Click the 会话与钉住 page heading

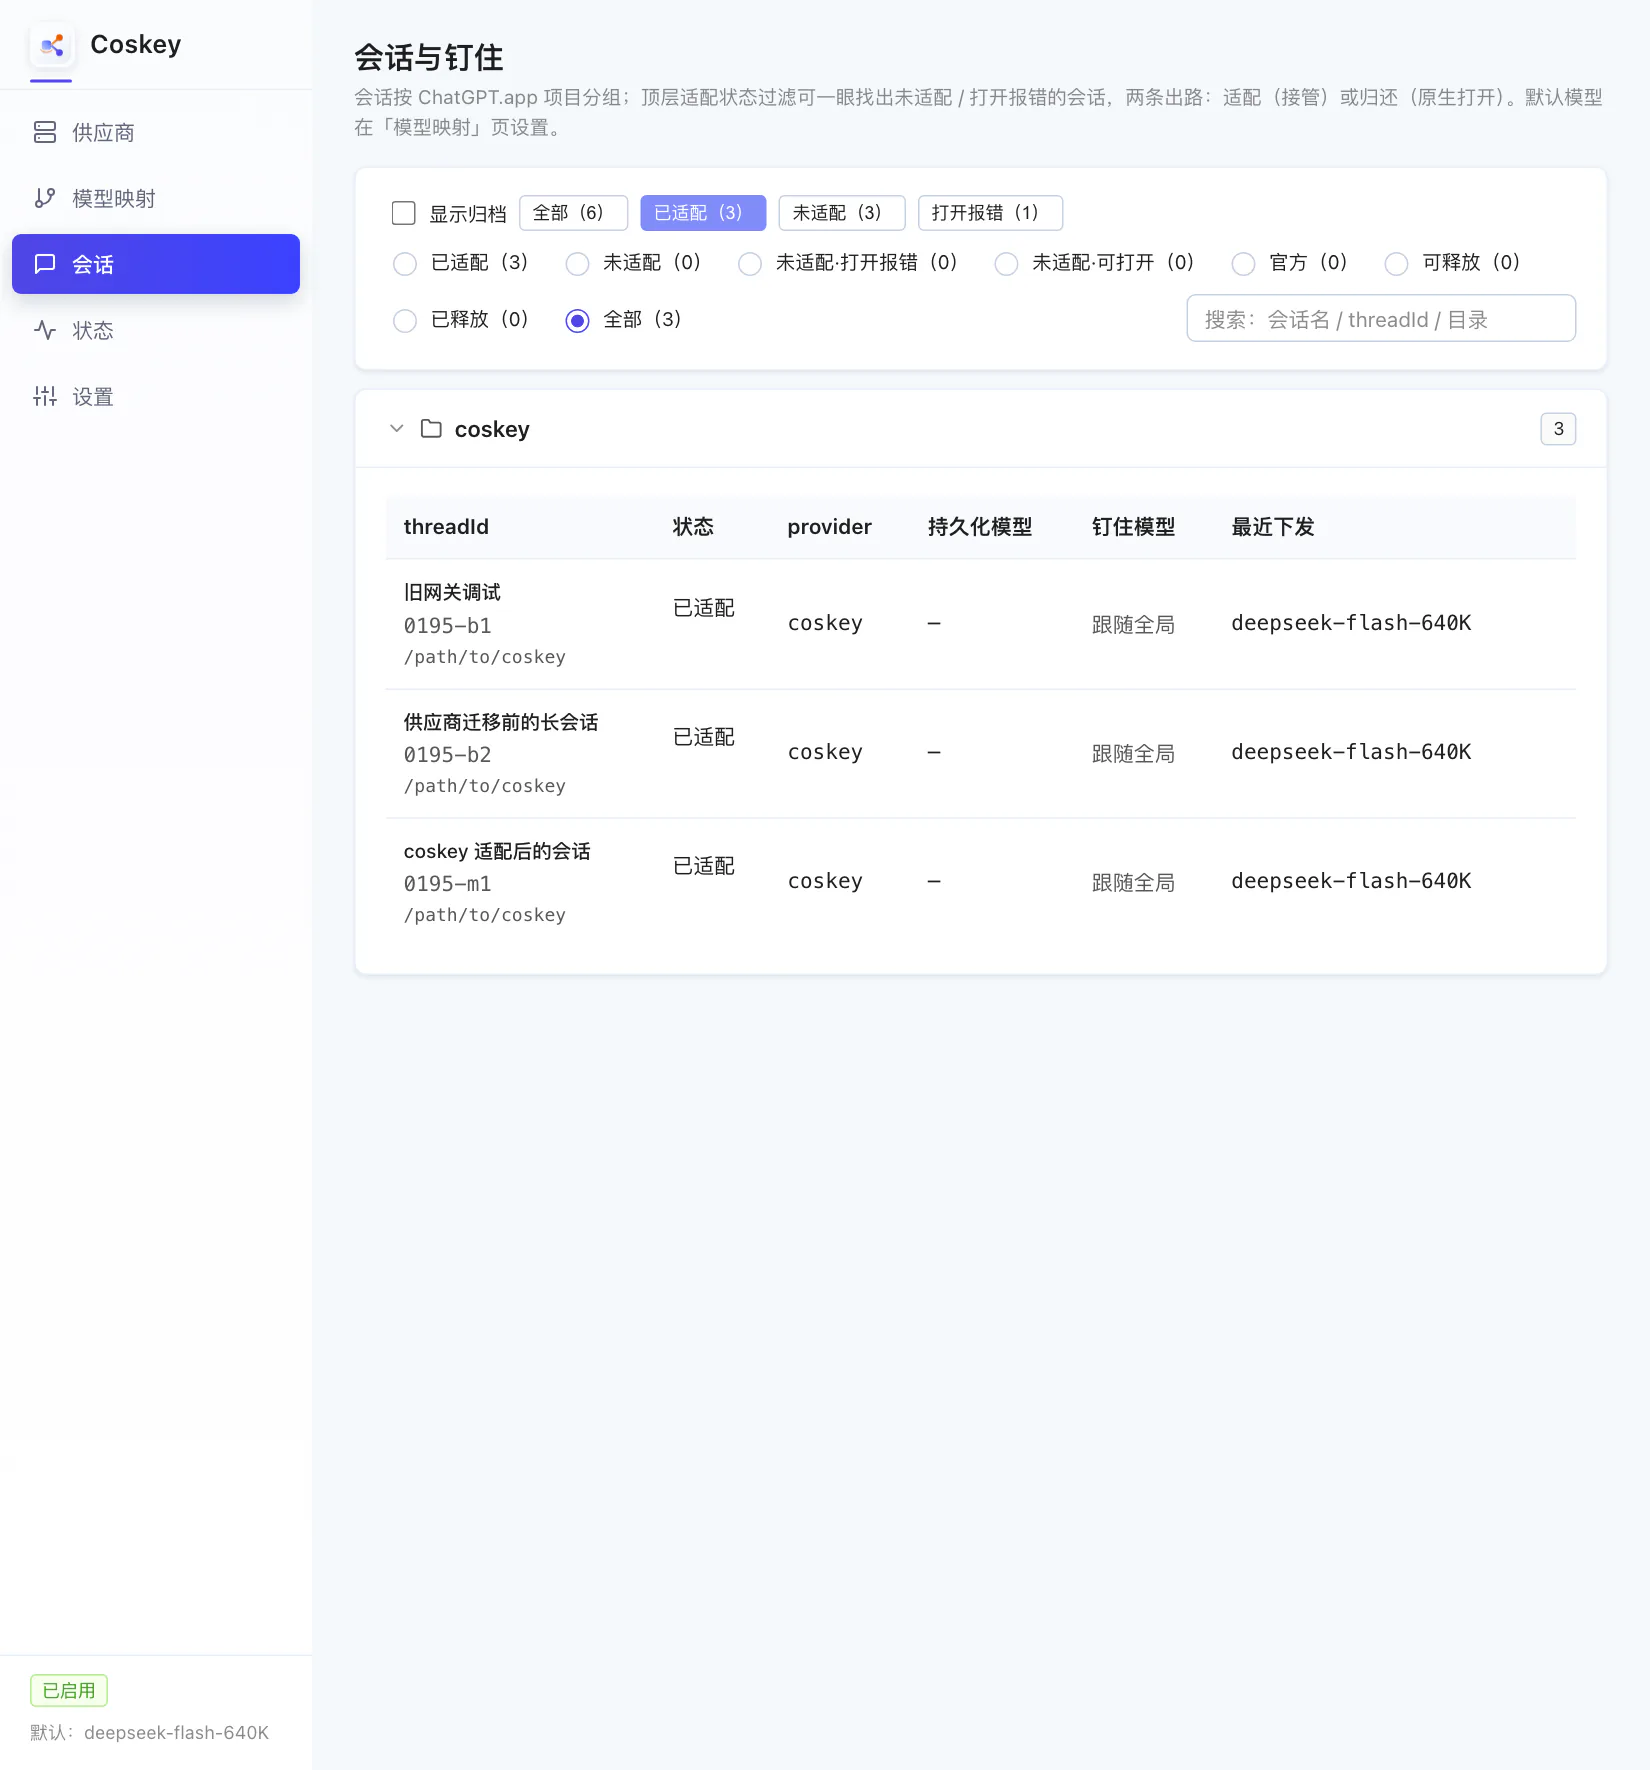pyautogui.click(x=429, y=58)
